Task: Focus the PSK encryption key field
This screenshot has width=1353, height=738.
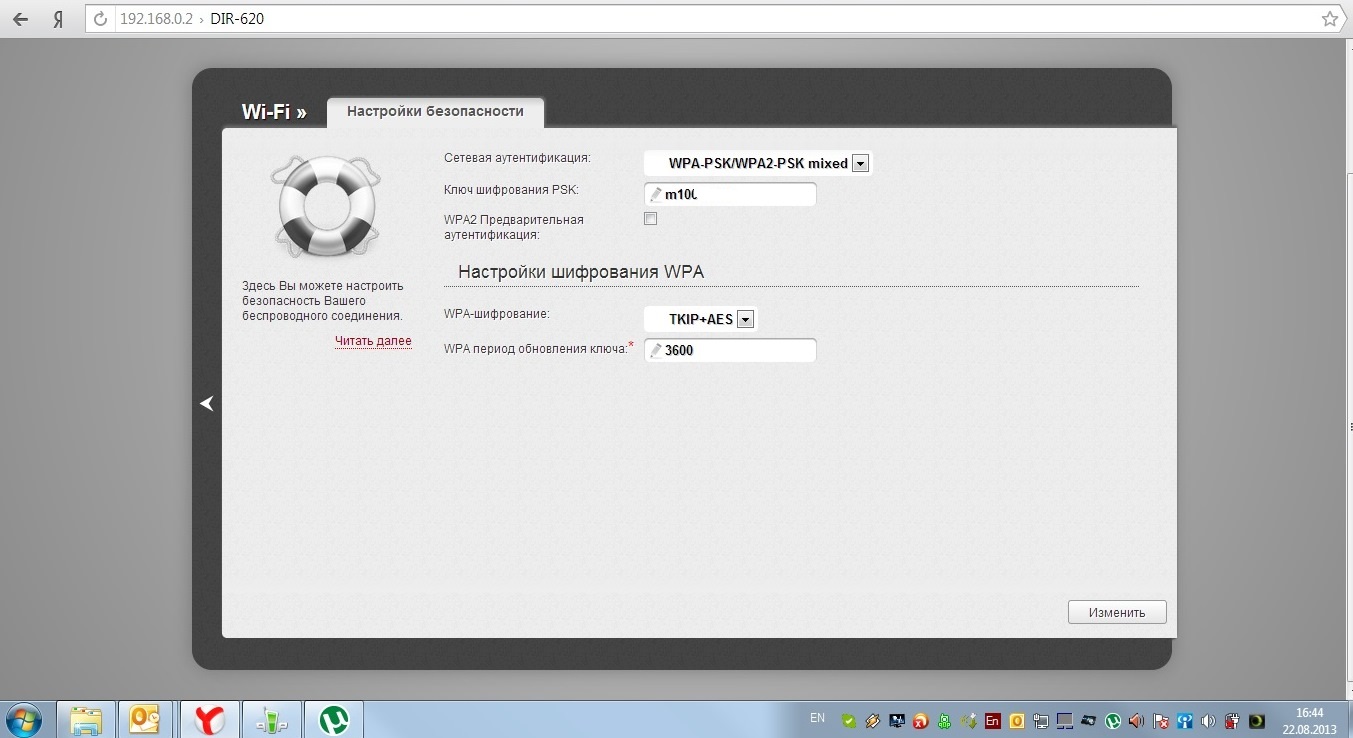Action: pos(730,194)
